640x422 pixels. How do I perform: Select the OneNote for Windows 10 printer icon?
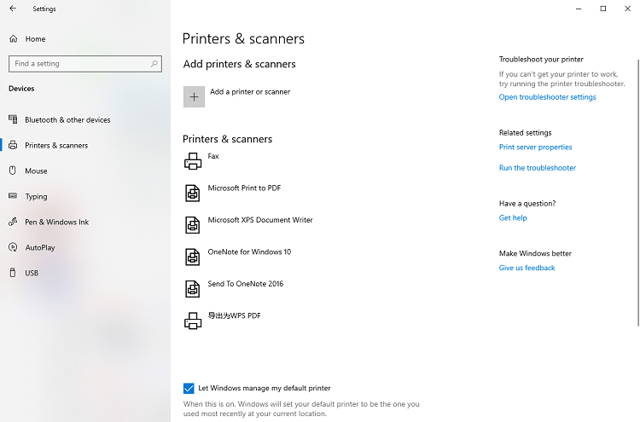tap(193, 257)
